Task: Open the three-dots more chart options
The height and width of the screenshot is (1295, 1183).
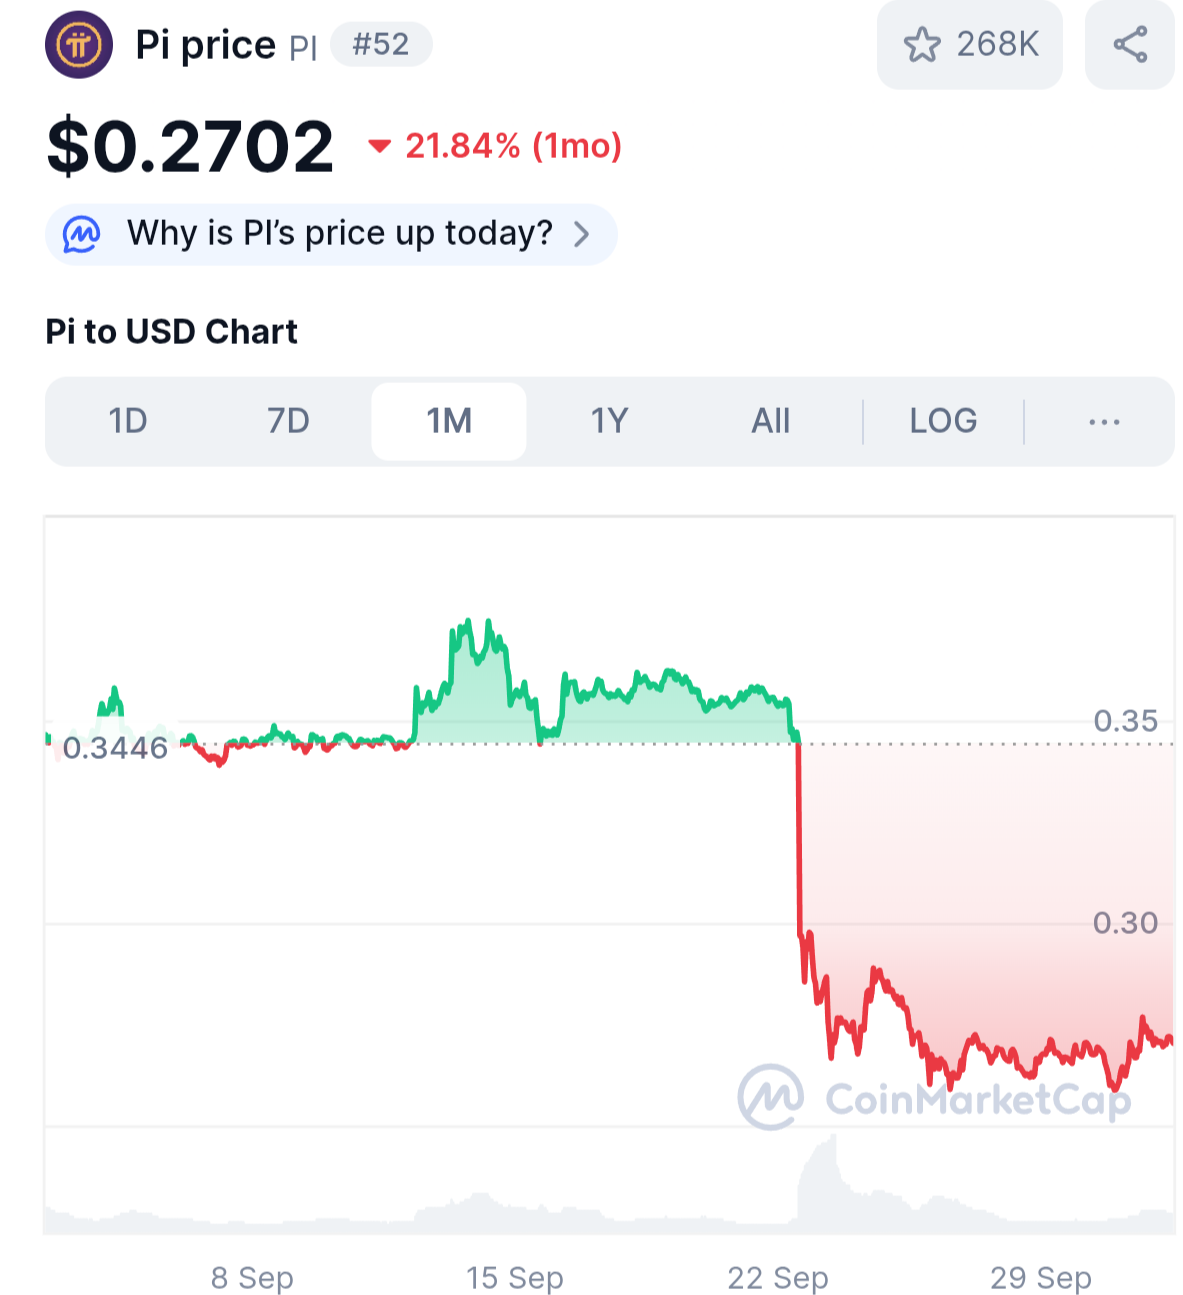Action: point(1104,421)
